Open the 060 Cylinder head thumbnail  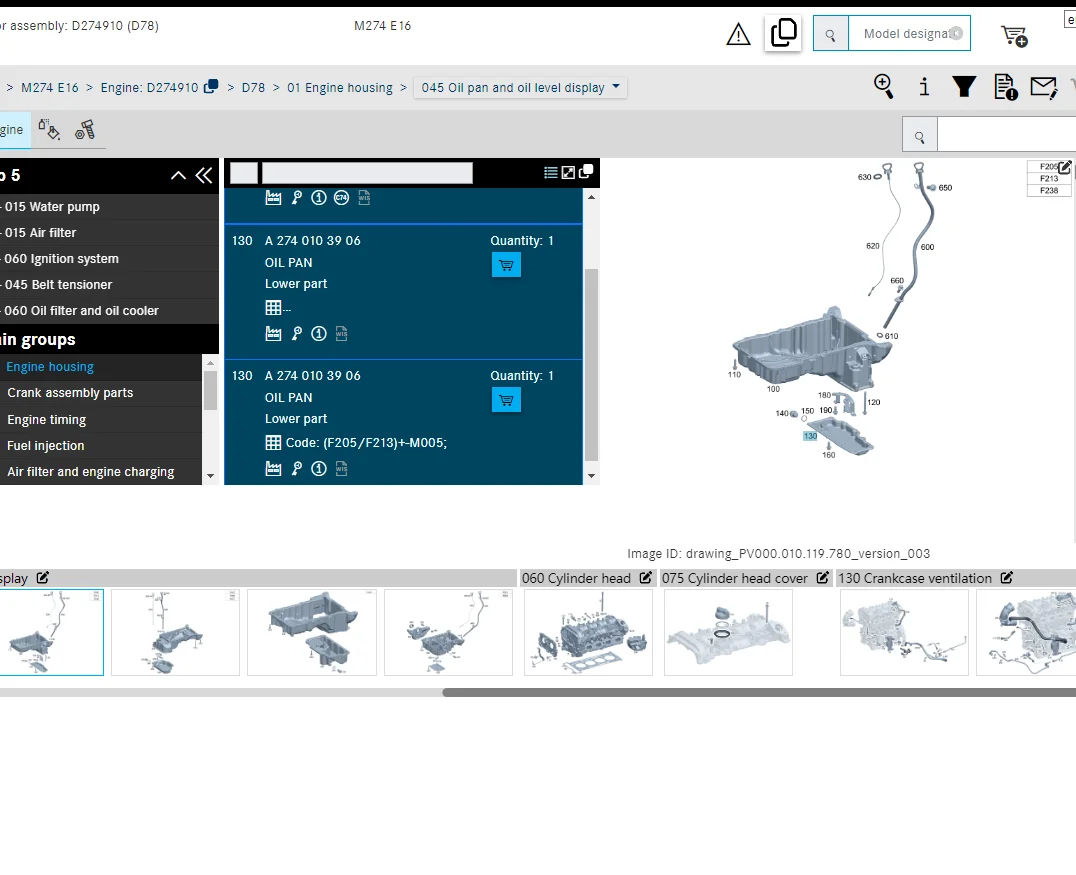588,632
